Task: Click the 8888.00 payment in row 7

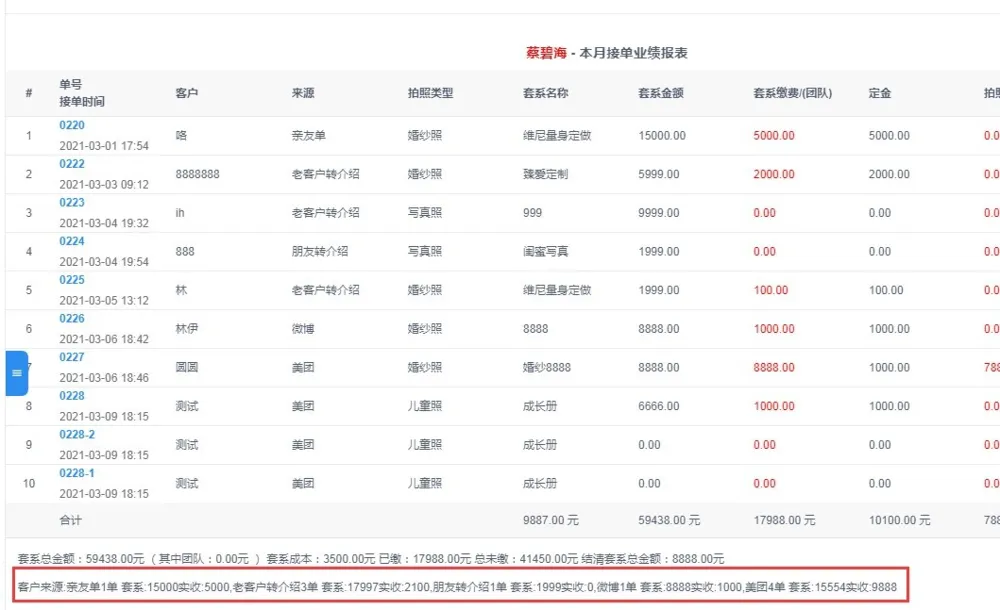Action: (774, 367)
